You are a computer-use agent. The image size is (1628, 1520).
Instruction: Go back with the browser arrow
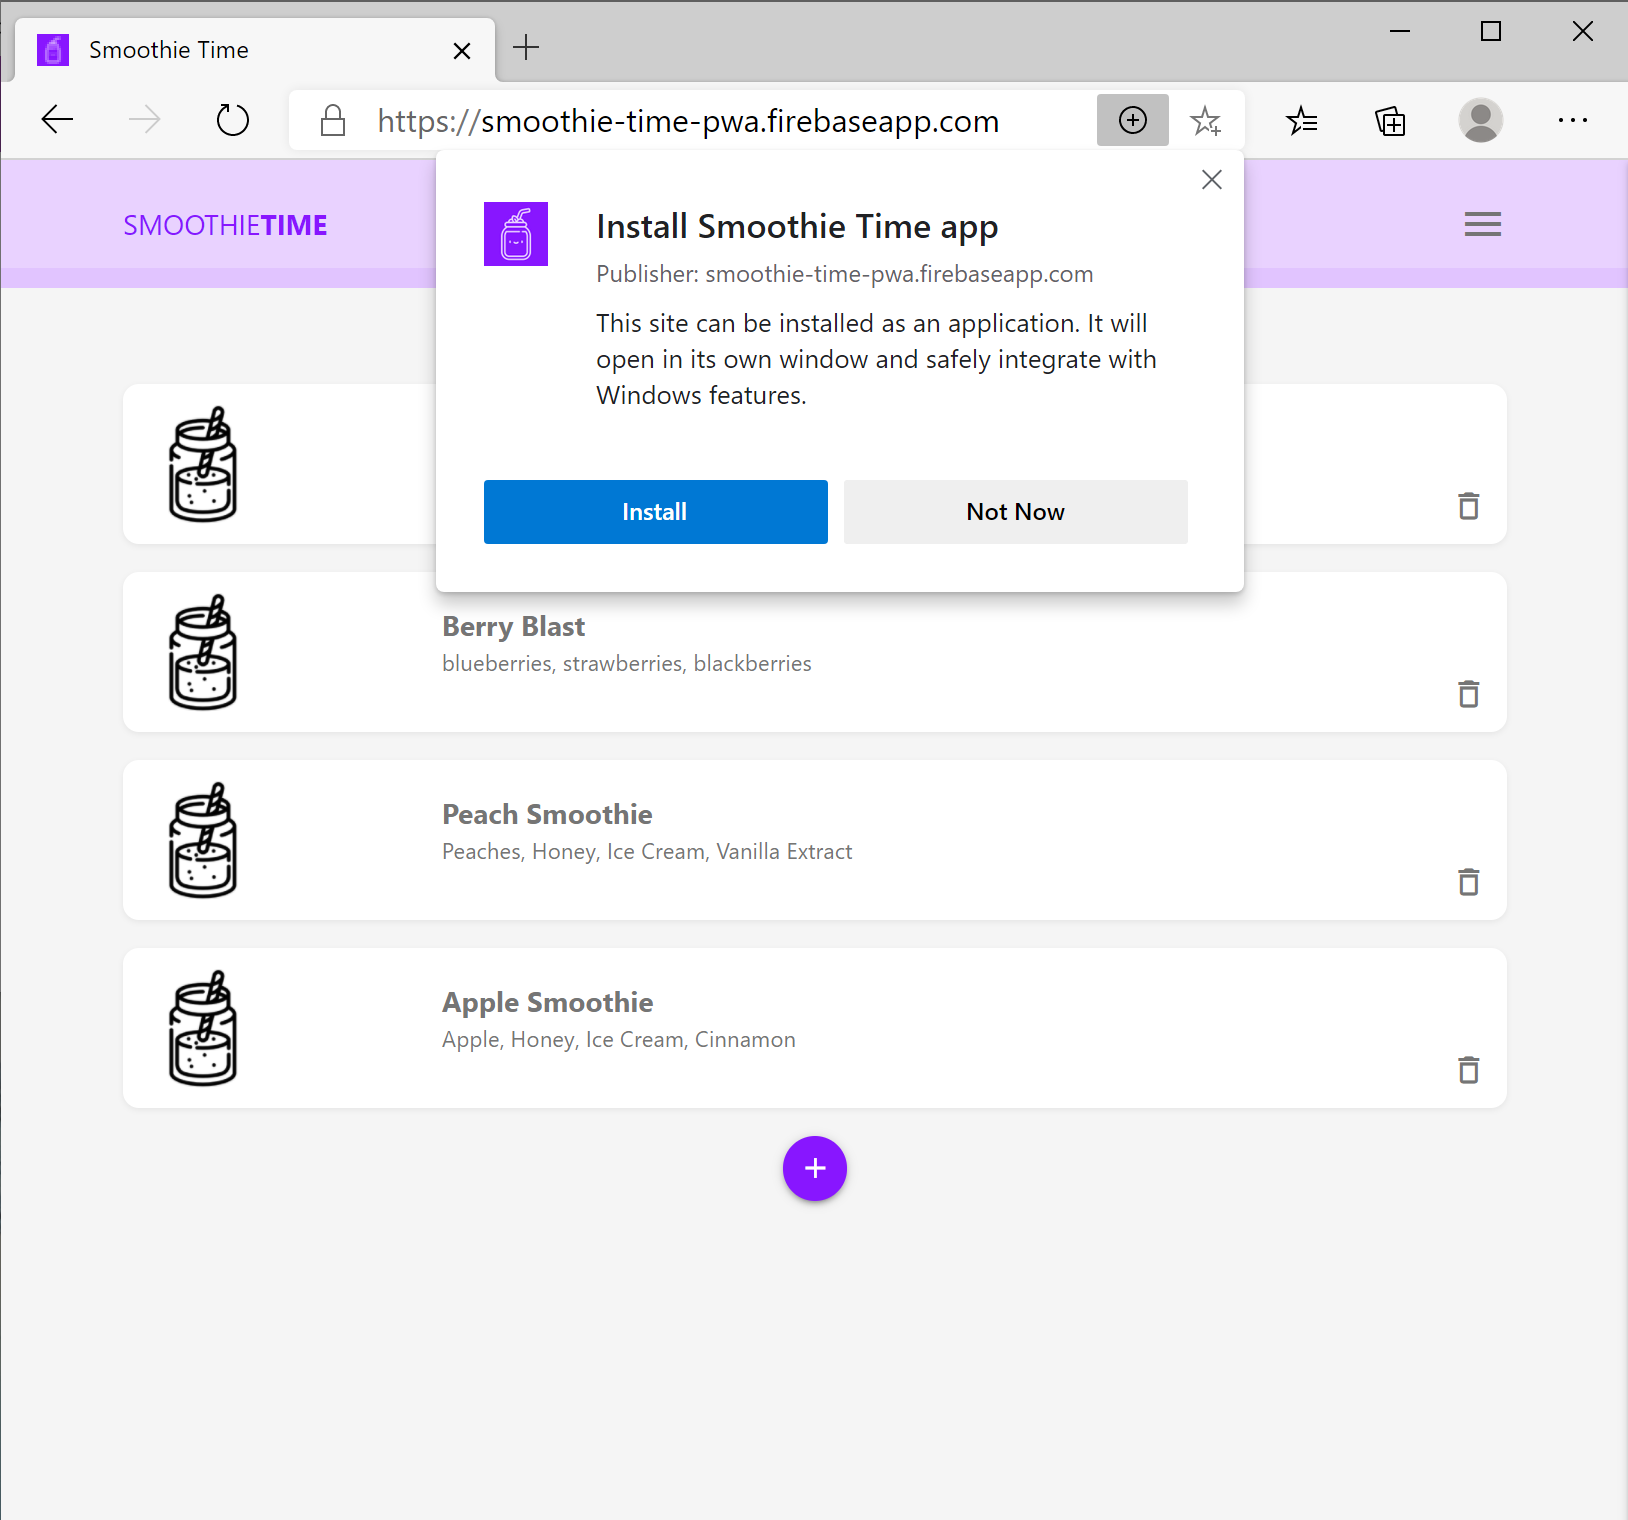[x=57, y=121]
